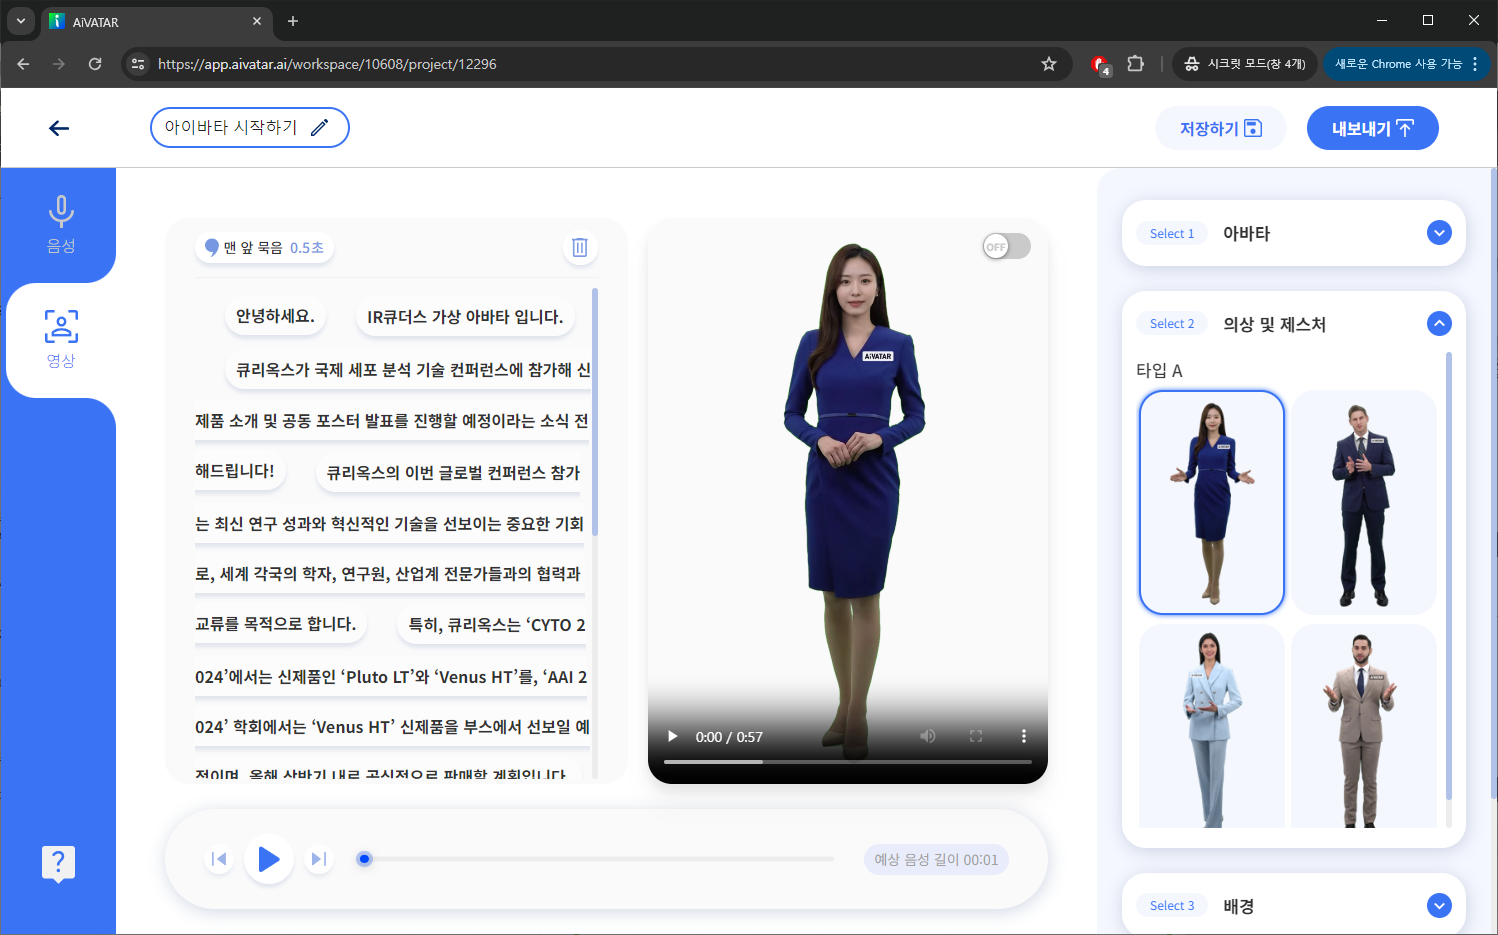Open the Chrome extensions puzzle icon
The height and width of the screenshot is (935, 1498).
pos(1135,64)
